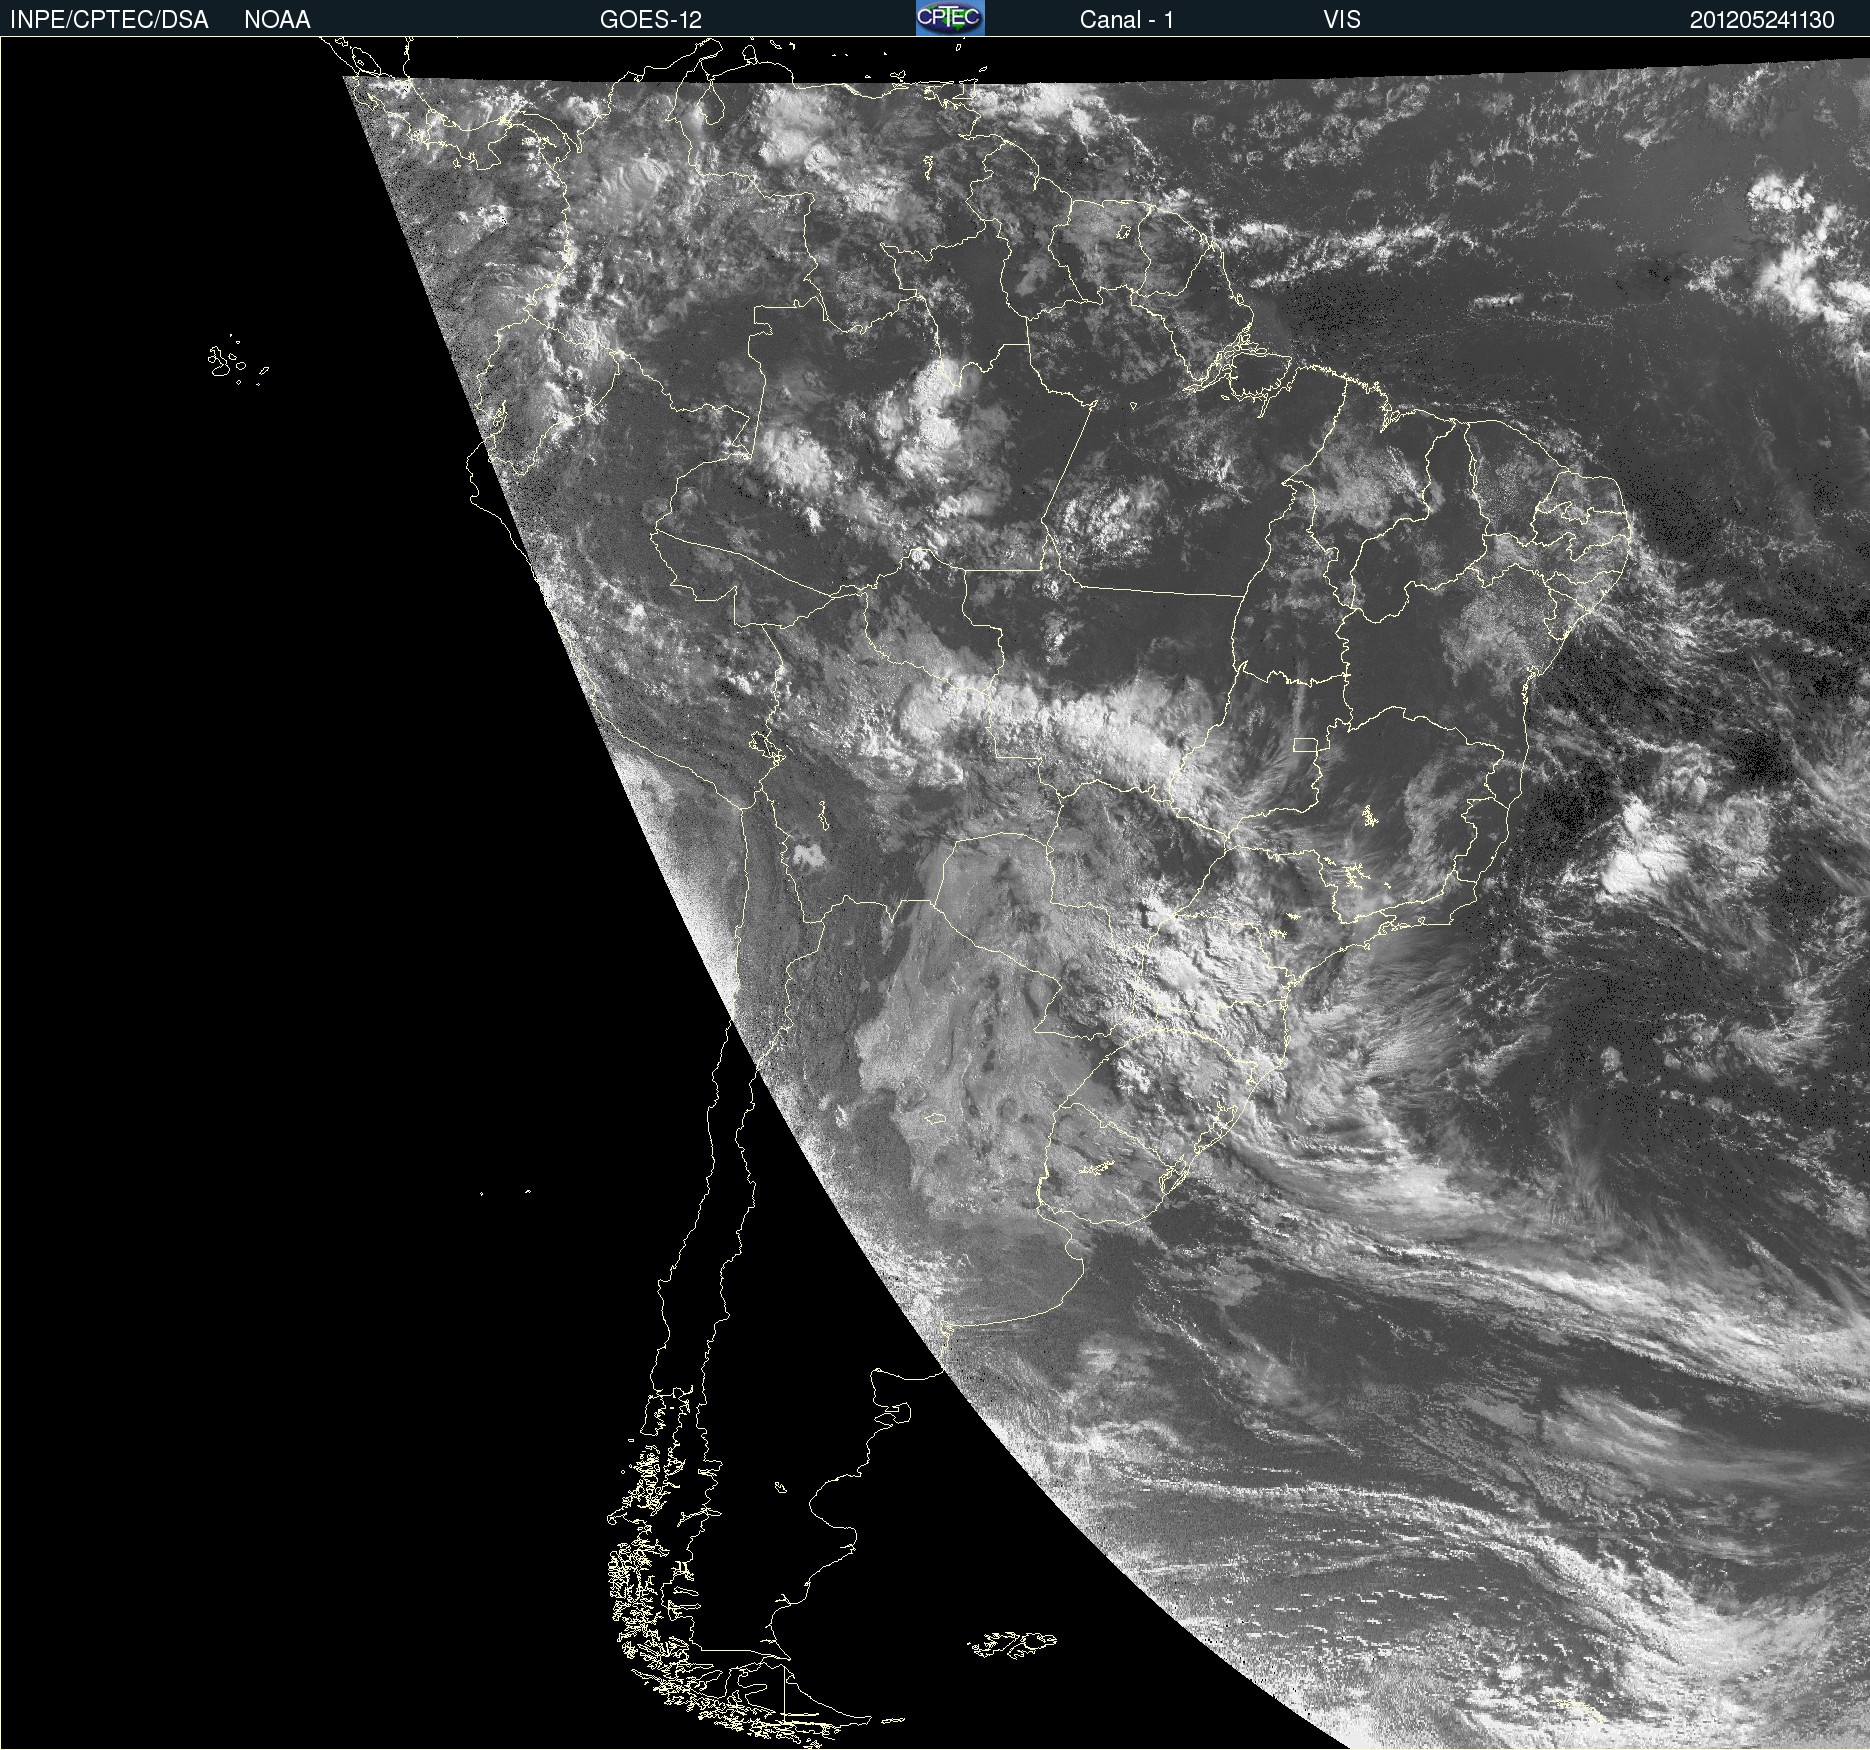Click the Mar Chiquita lake outline in Argentina

tap(933, 1118)
